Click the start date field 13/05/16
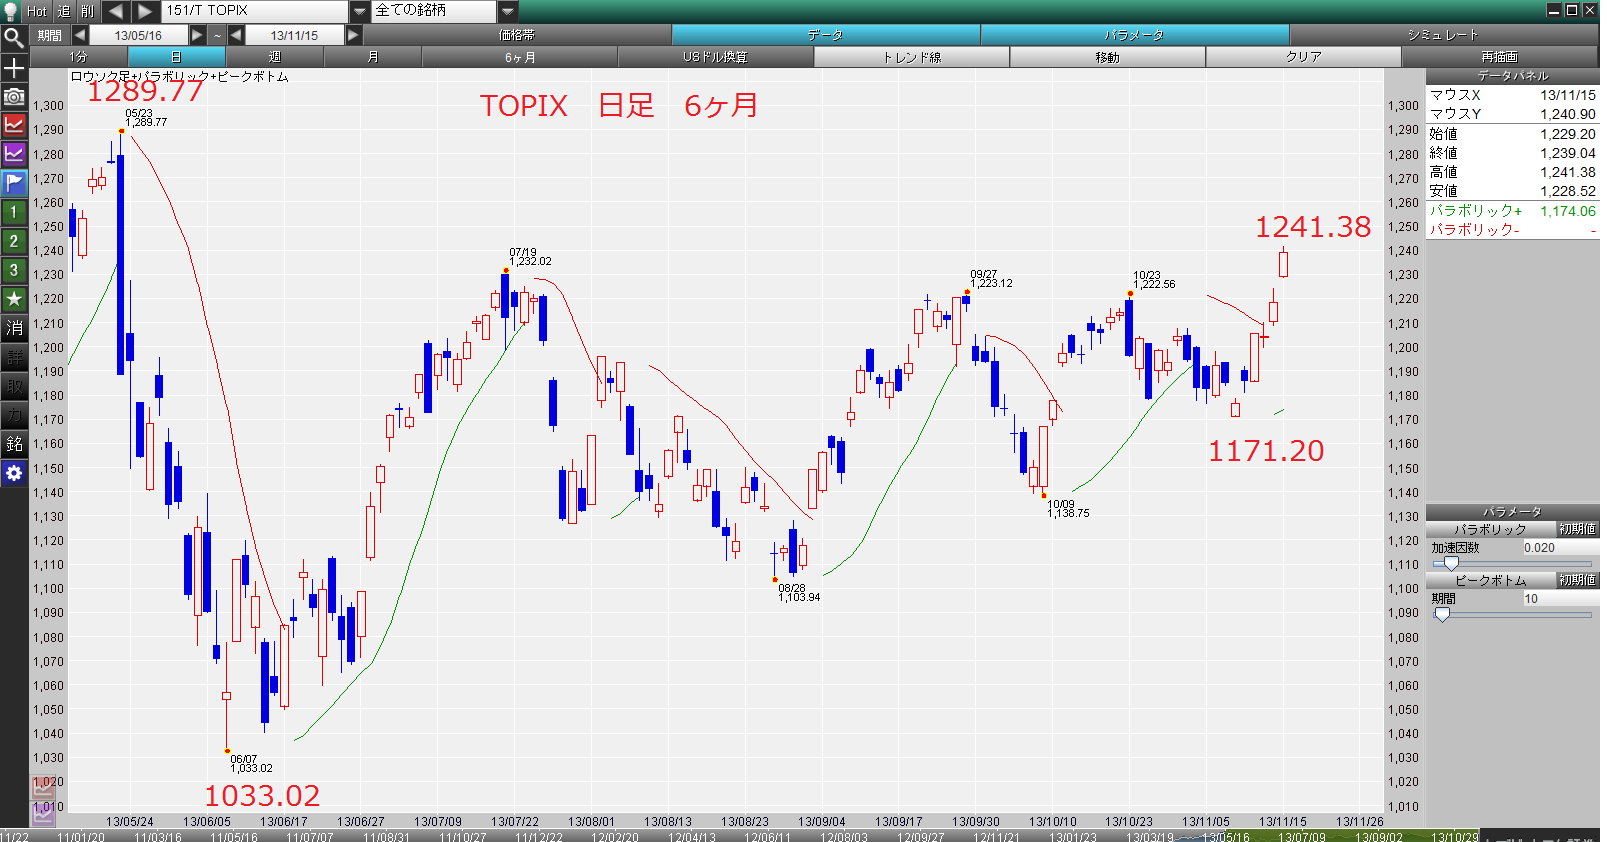 138,35
